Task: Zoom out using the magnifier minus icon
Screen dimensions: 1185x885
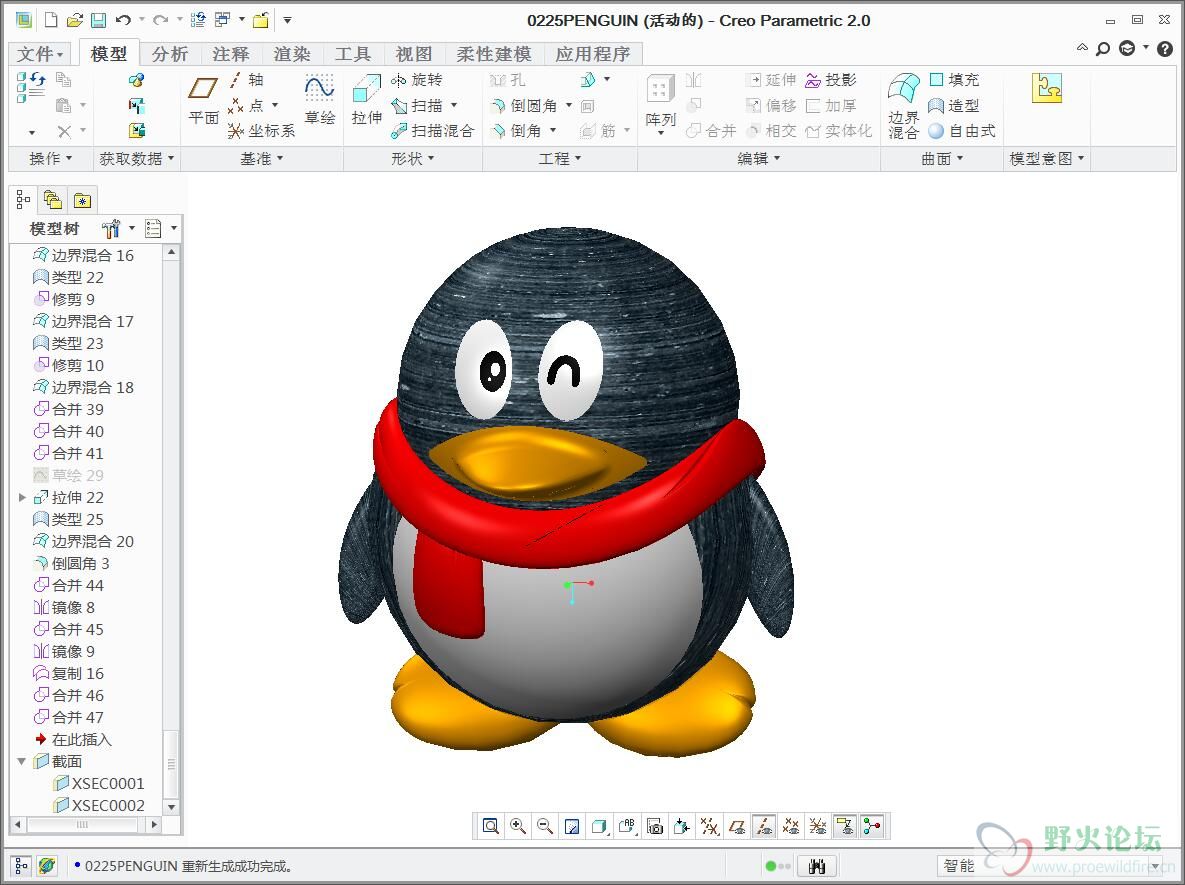Action: (x=545, y=826)
